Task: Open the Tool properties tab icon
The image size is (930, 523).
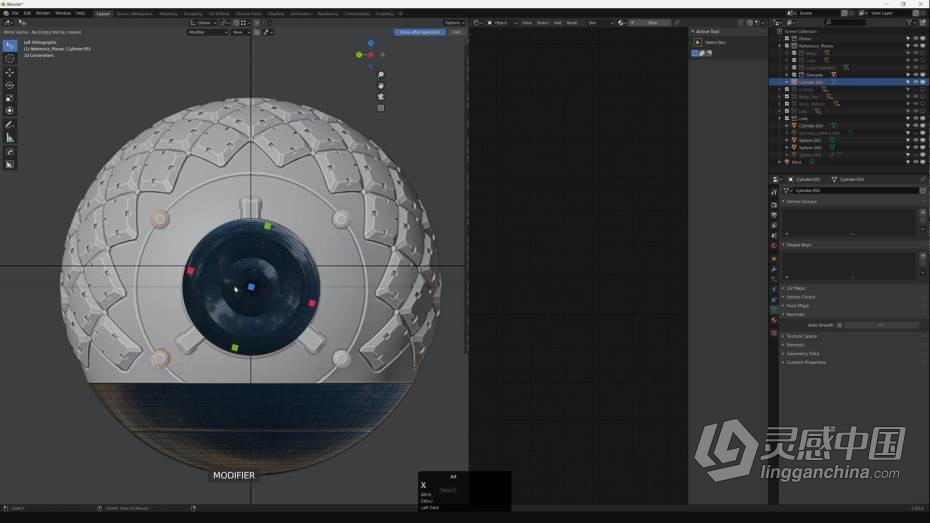Action: pyautogui.click(x=774, y=192)
